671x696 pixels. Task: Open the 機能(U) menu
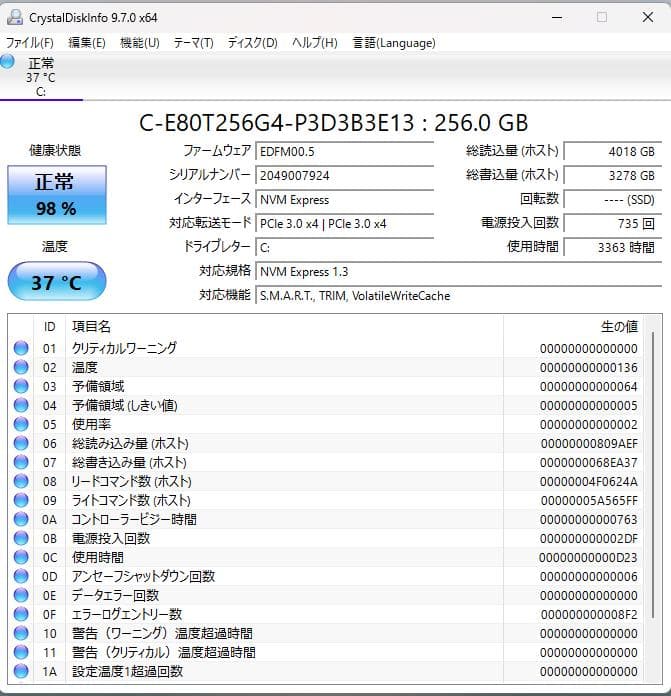140,43
